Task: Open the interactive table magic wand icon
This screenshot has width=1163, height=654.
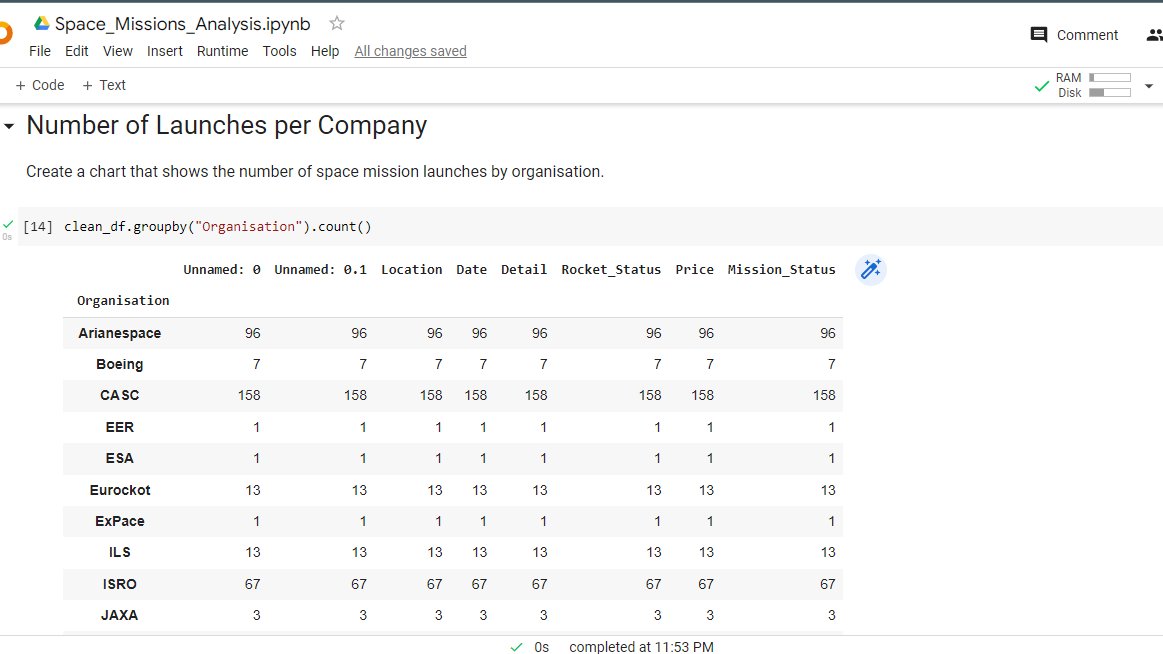Action: click(x=871, y=269)
